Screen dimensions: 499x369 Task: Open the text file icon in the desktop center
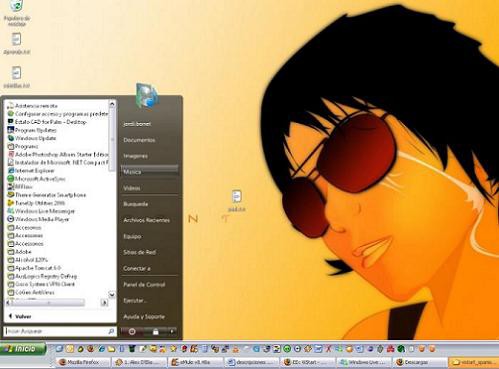(x=237, y=200)
